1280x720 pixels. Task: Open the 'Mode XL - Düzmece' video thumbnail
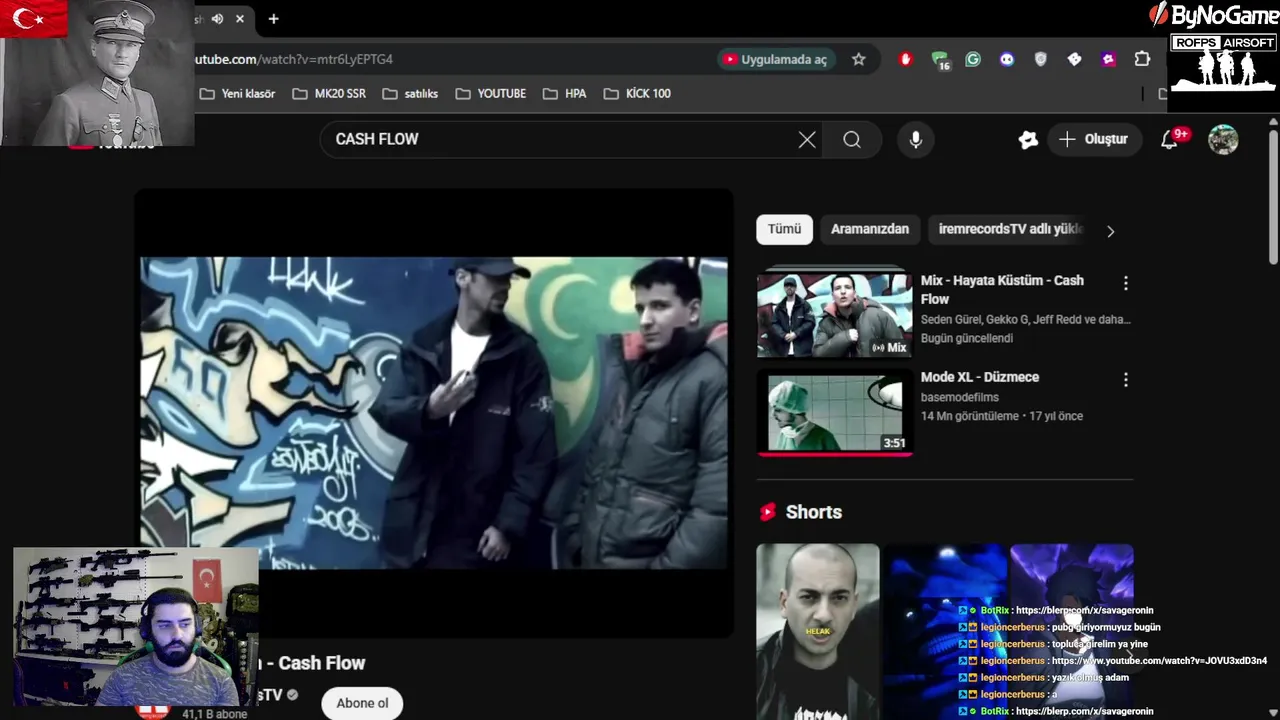[x=834, y=413]
